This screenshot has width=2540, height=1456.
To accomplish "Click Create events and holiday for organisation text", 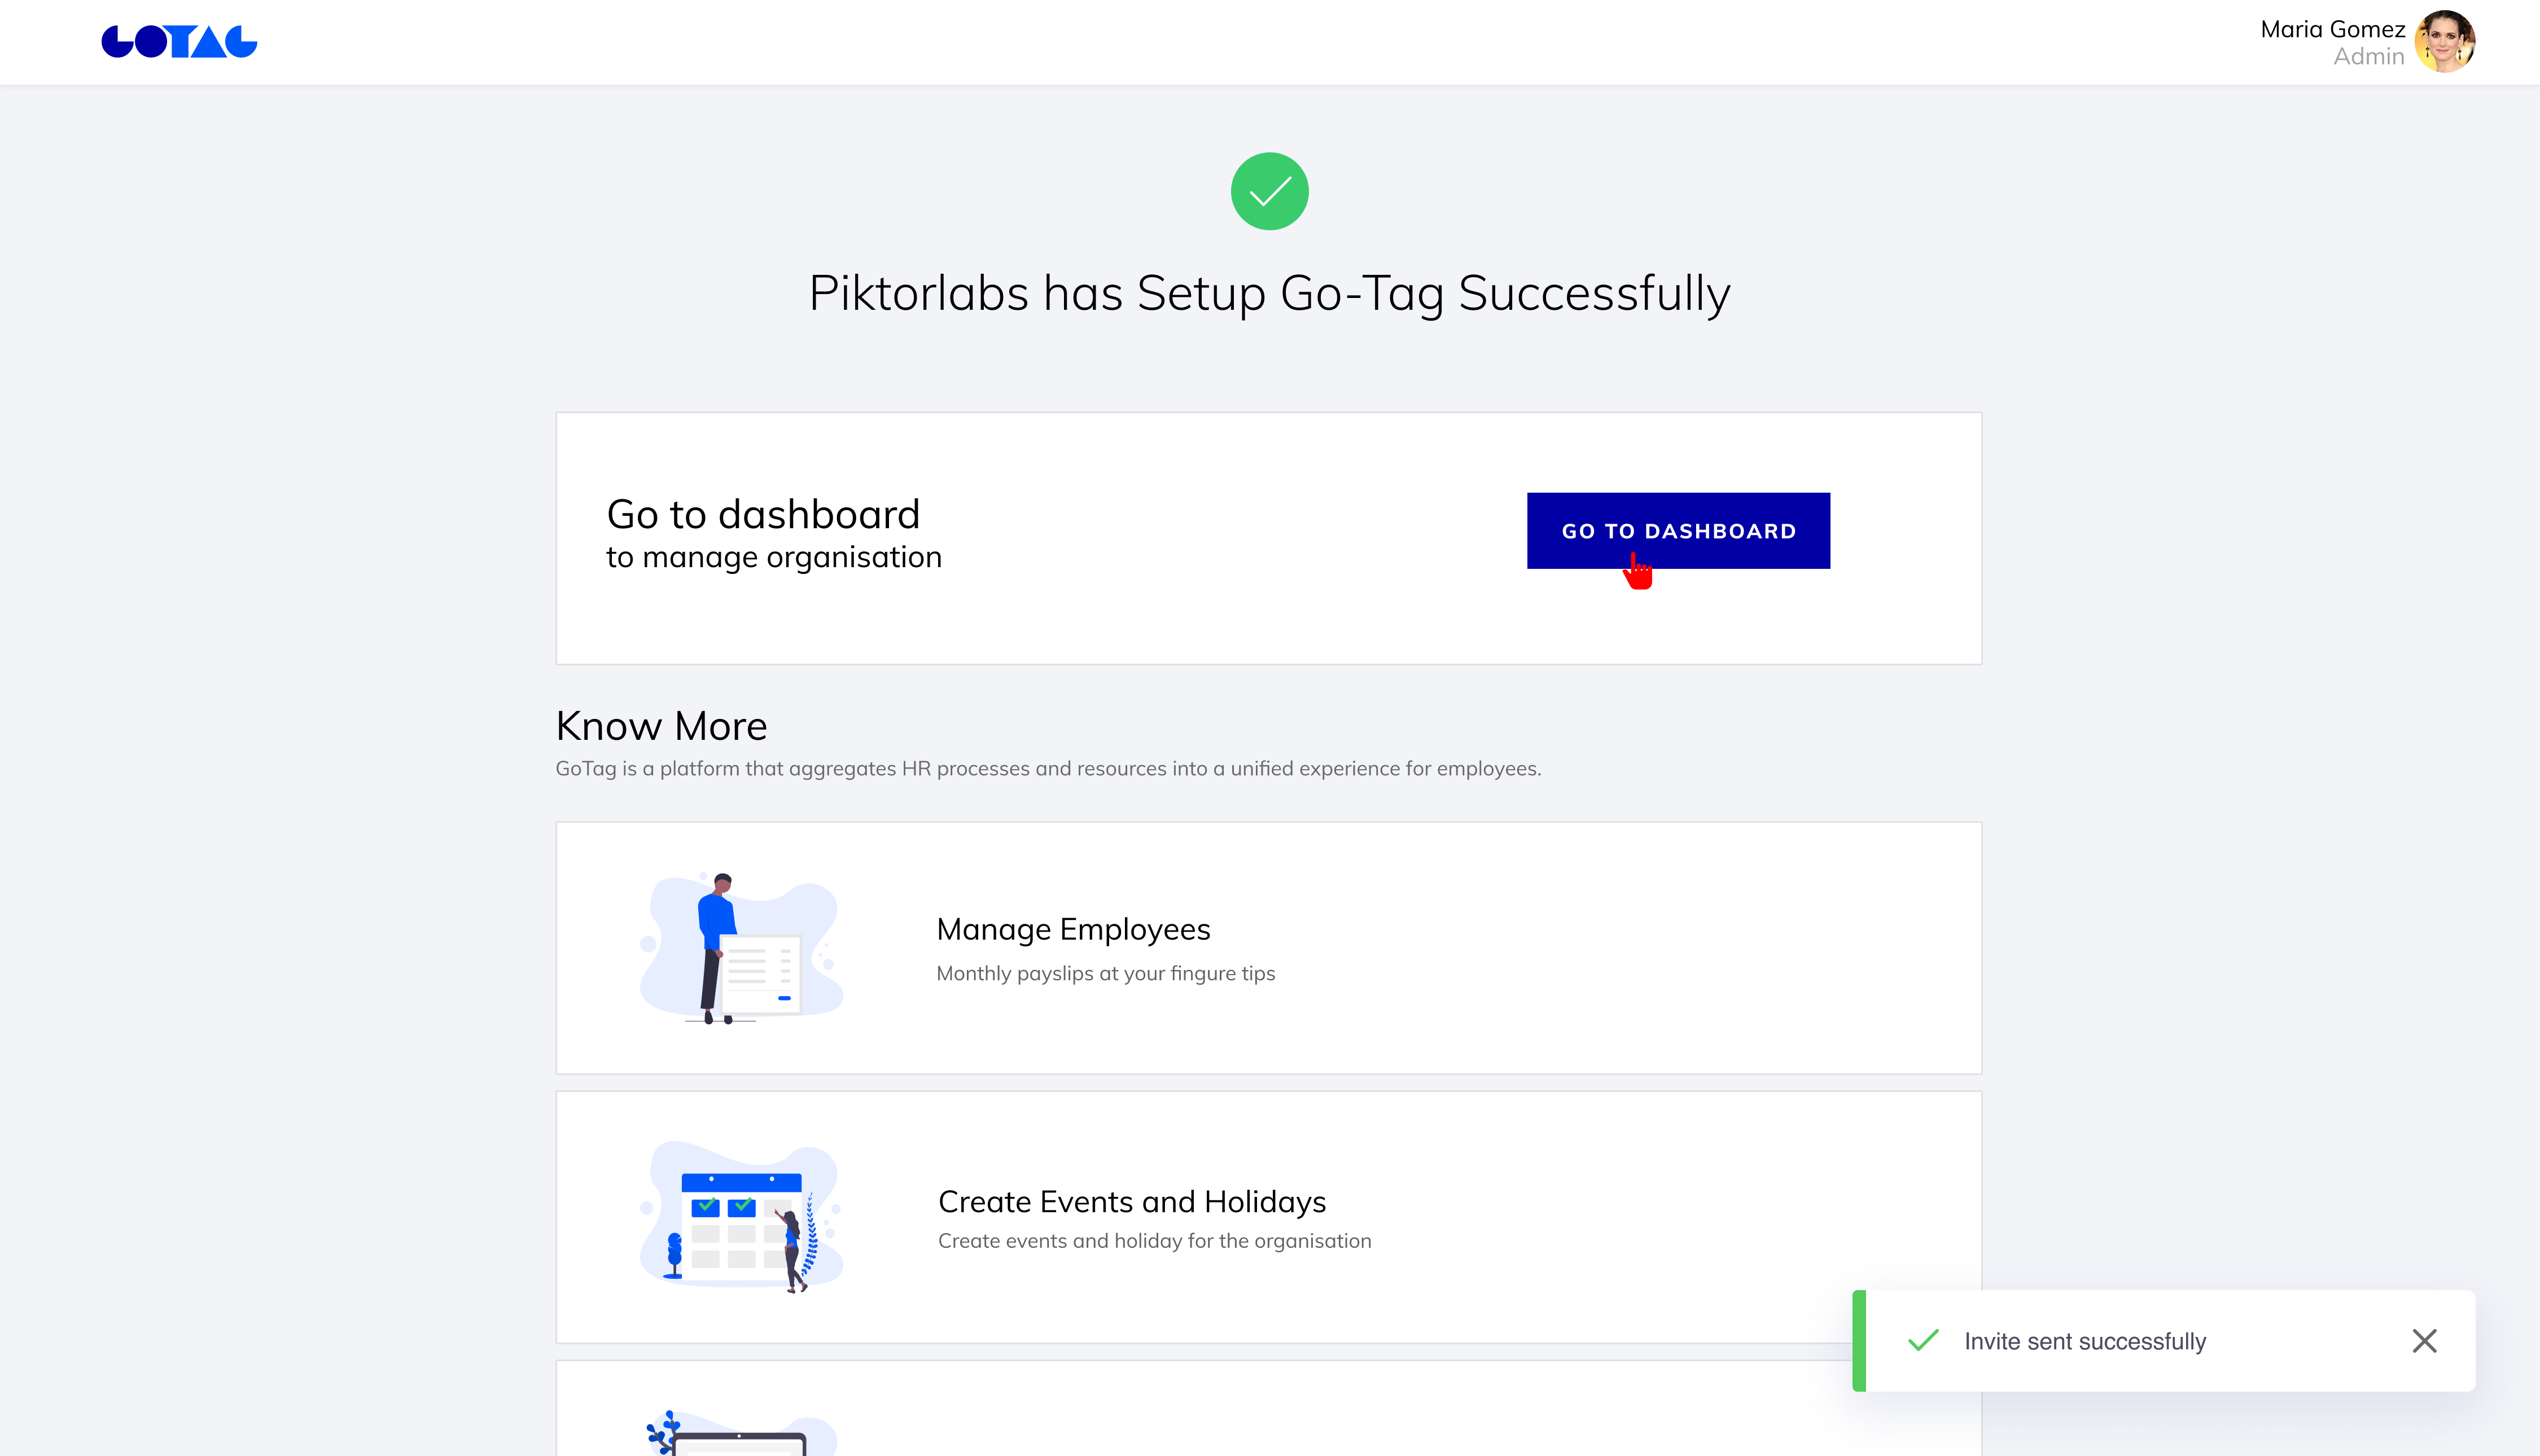I will click(1154, 1241).
